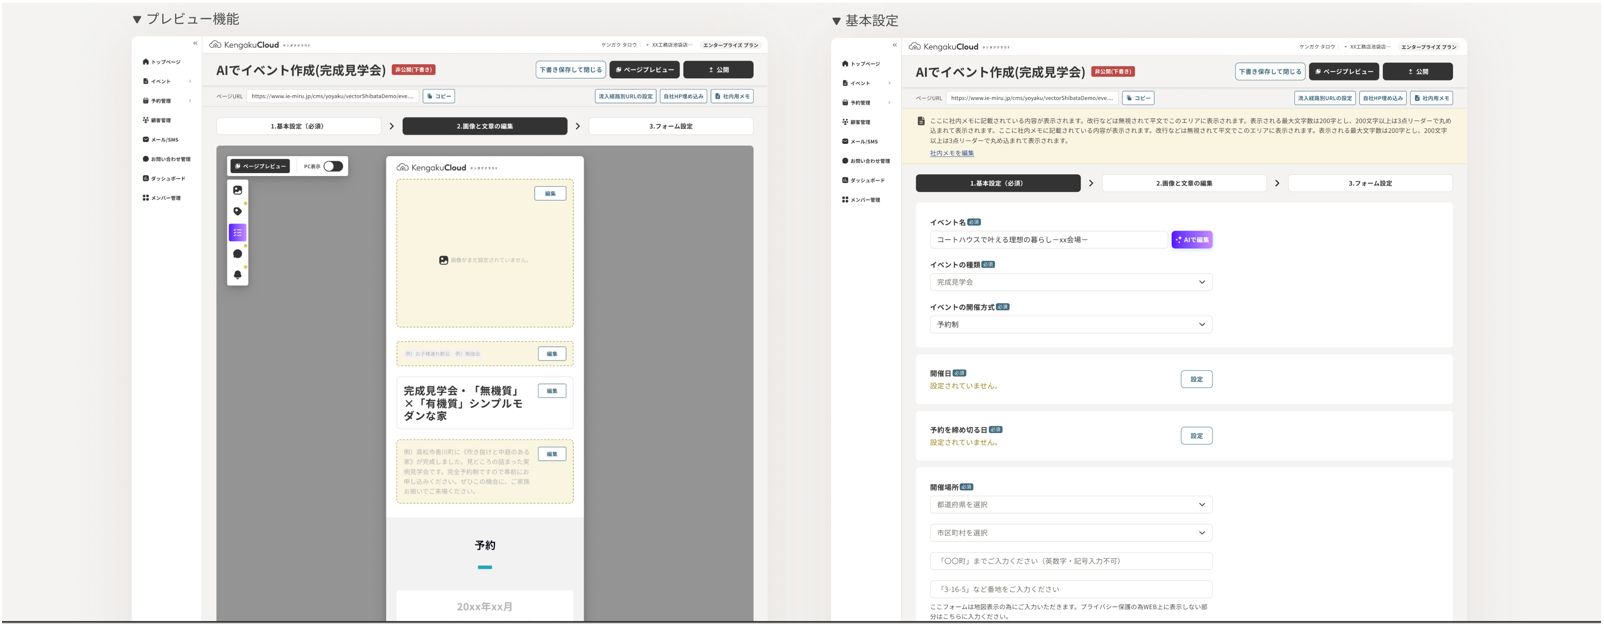Select the speech bubble icon in the editor toolbar

click(237, 254)
